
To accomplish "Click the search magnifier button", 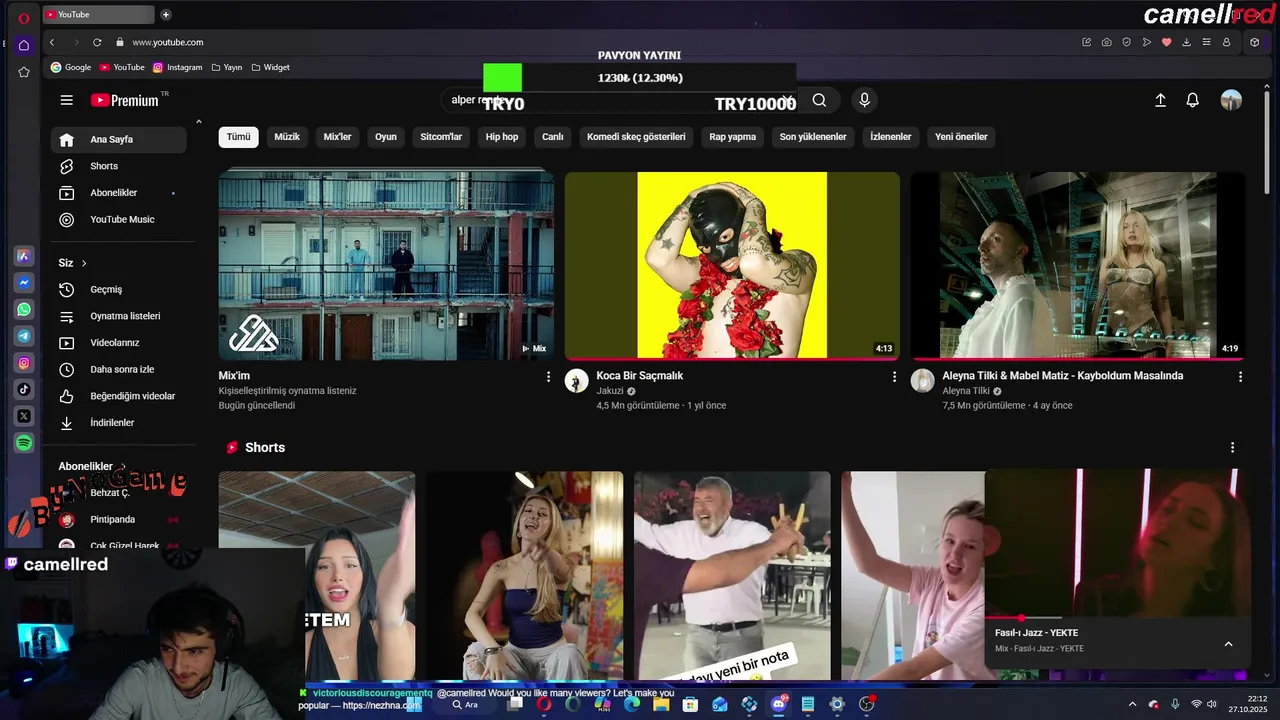I will coord(819,100).
